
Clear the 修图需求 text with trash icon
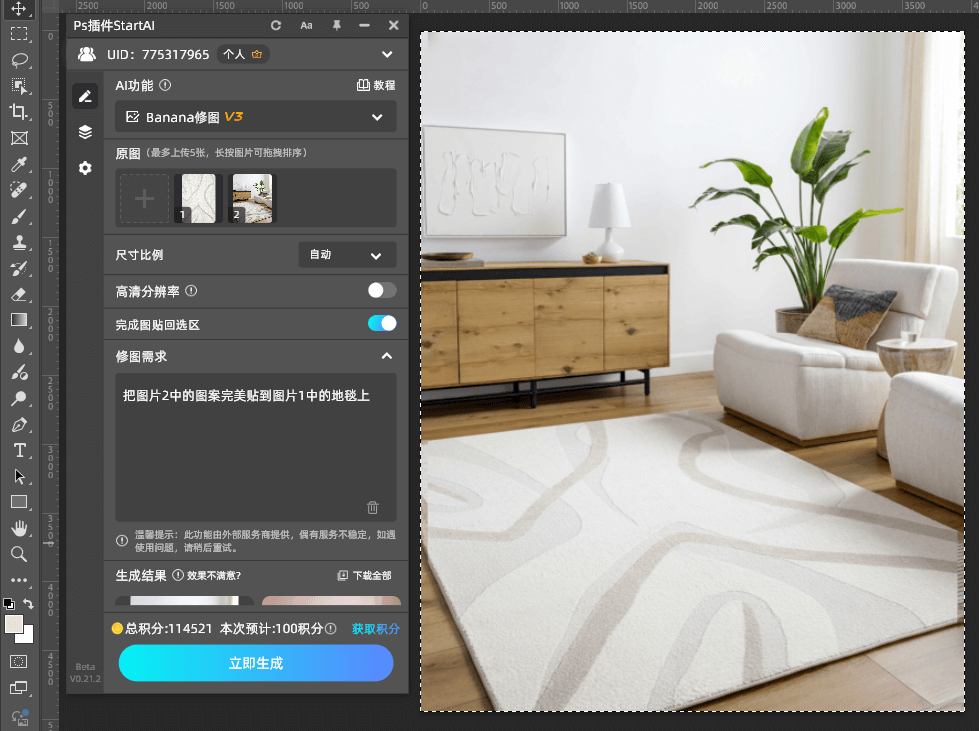(373, 507)
